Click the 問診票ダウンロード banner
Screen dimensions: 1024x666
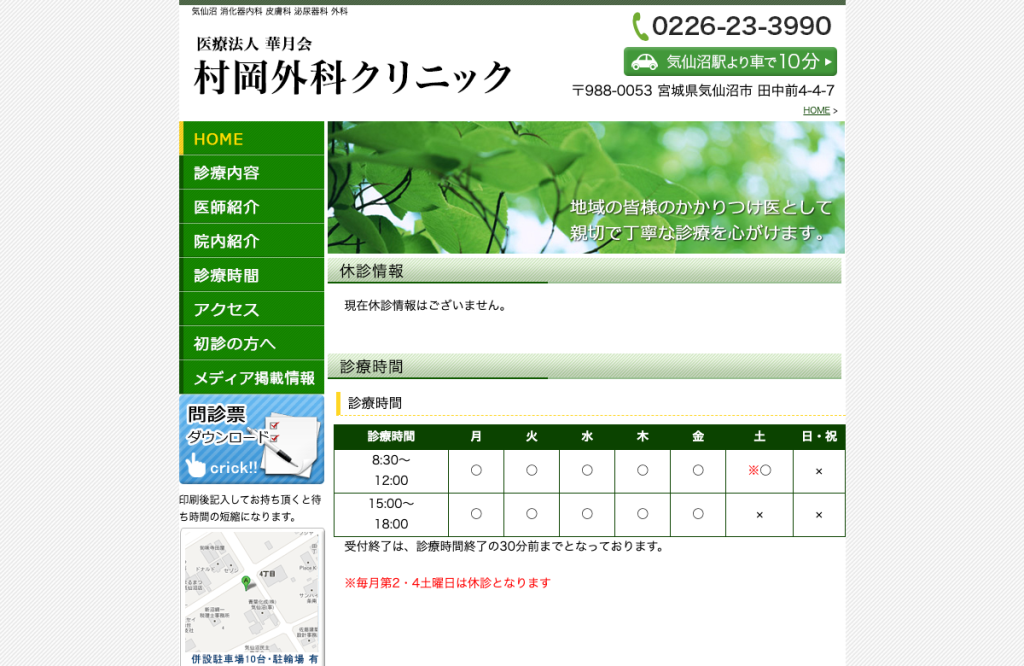[251, 439]
